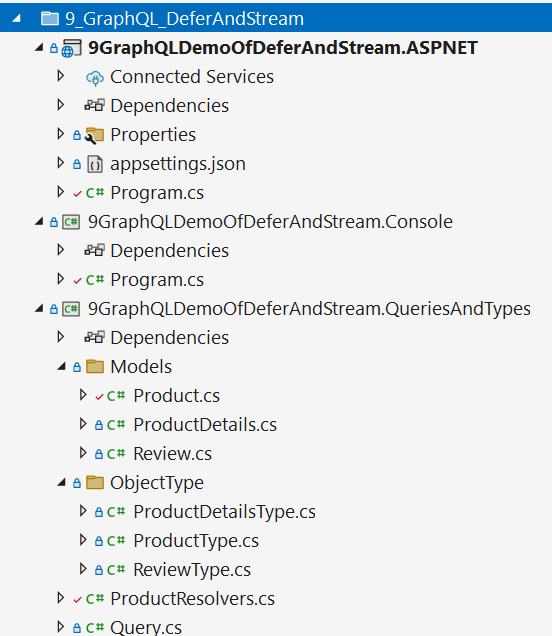Click the Properties wrench folder icon
Screen dimensions: 552x636
(95, 135)
